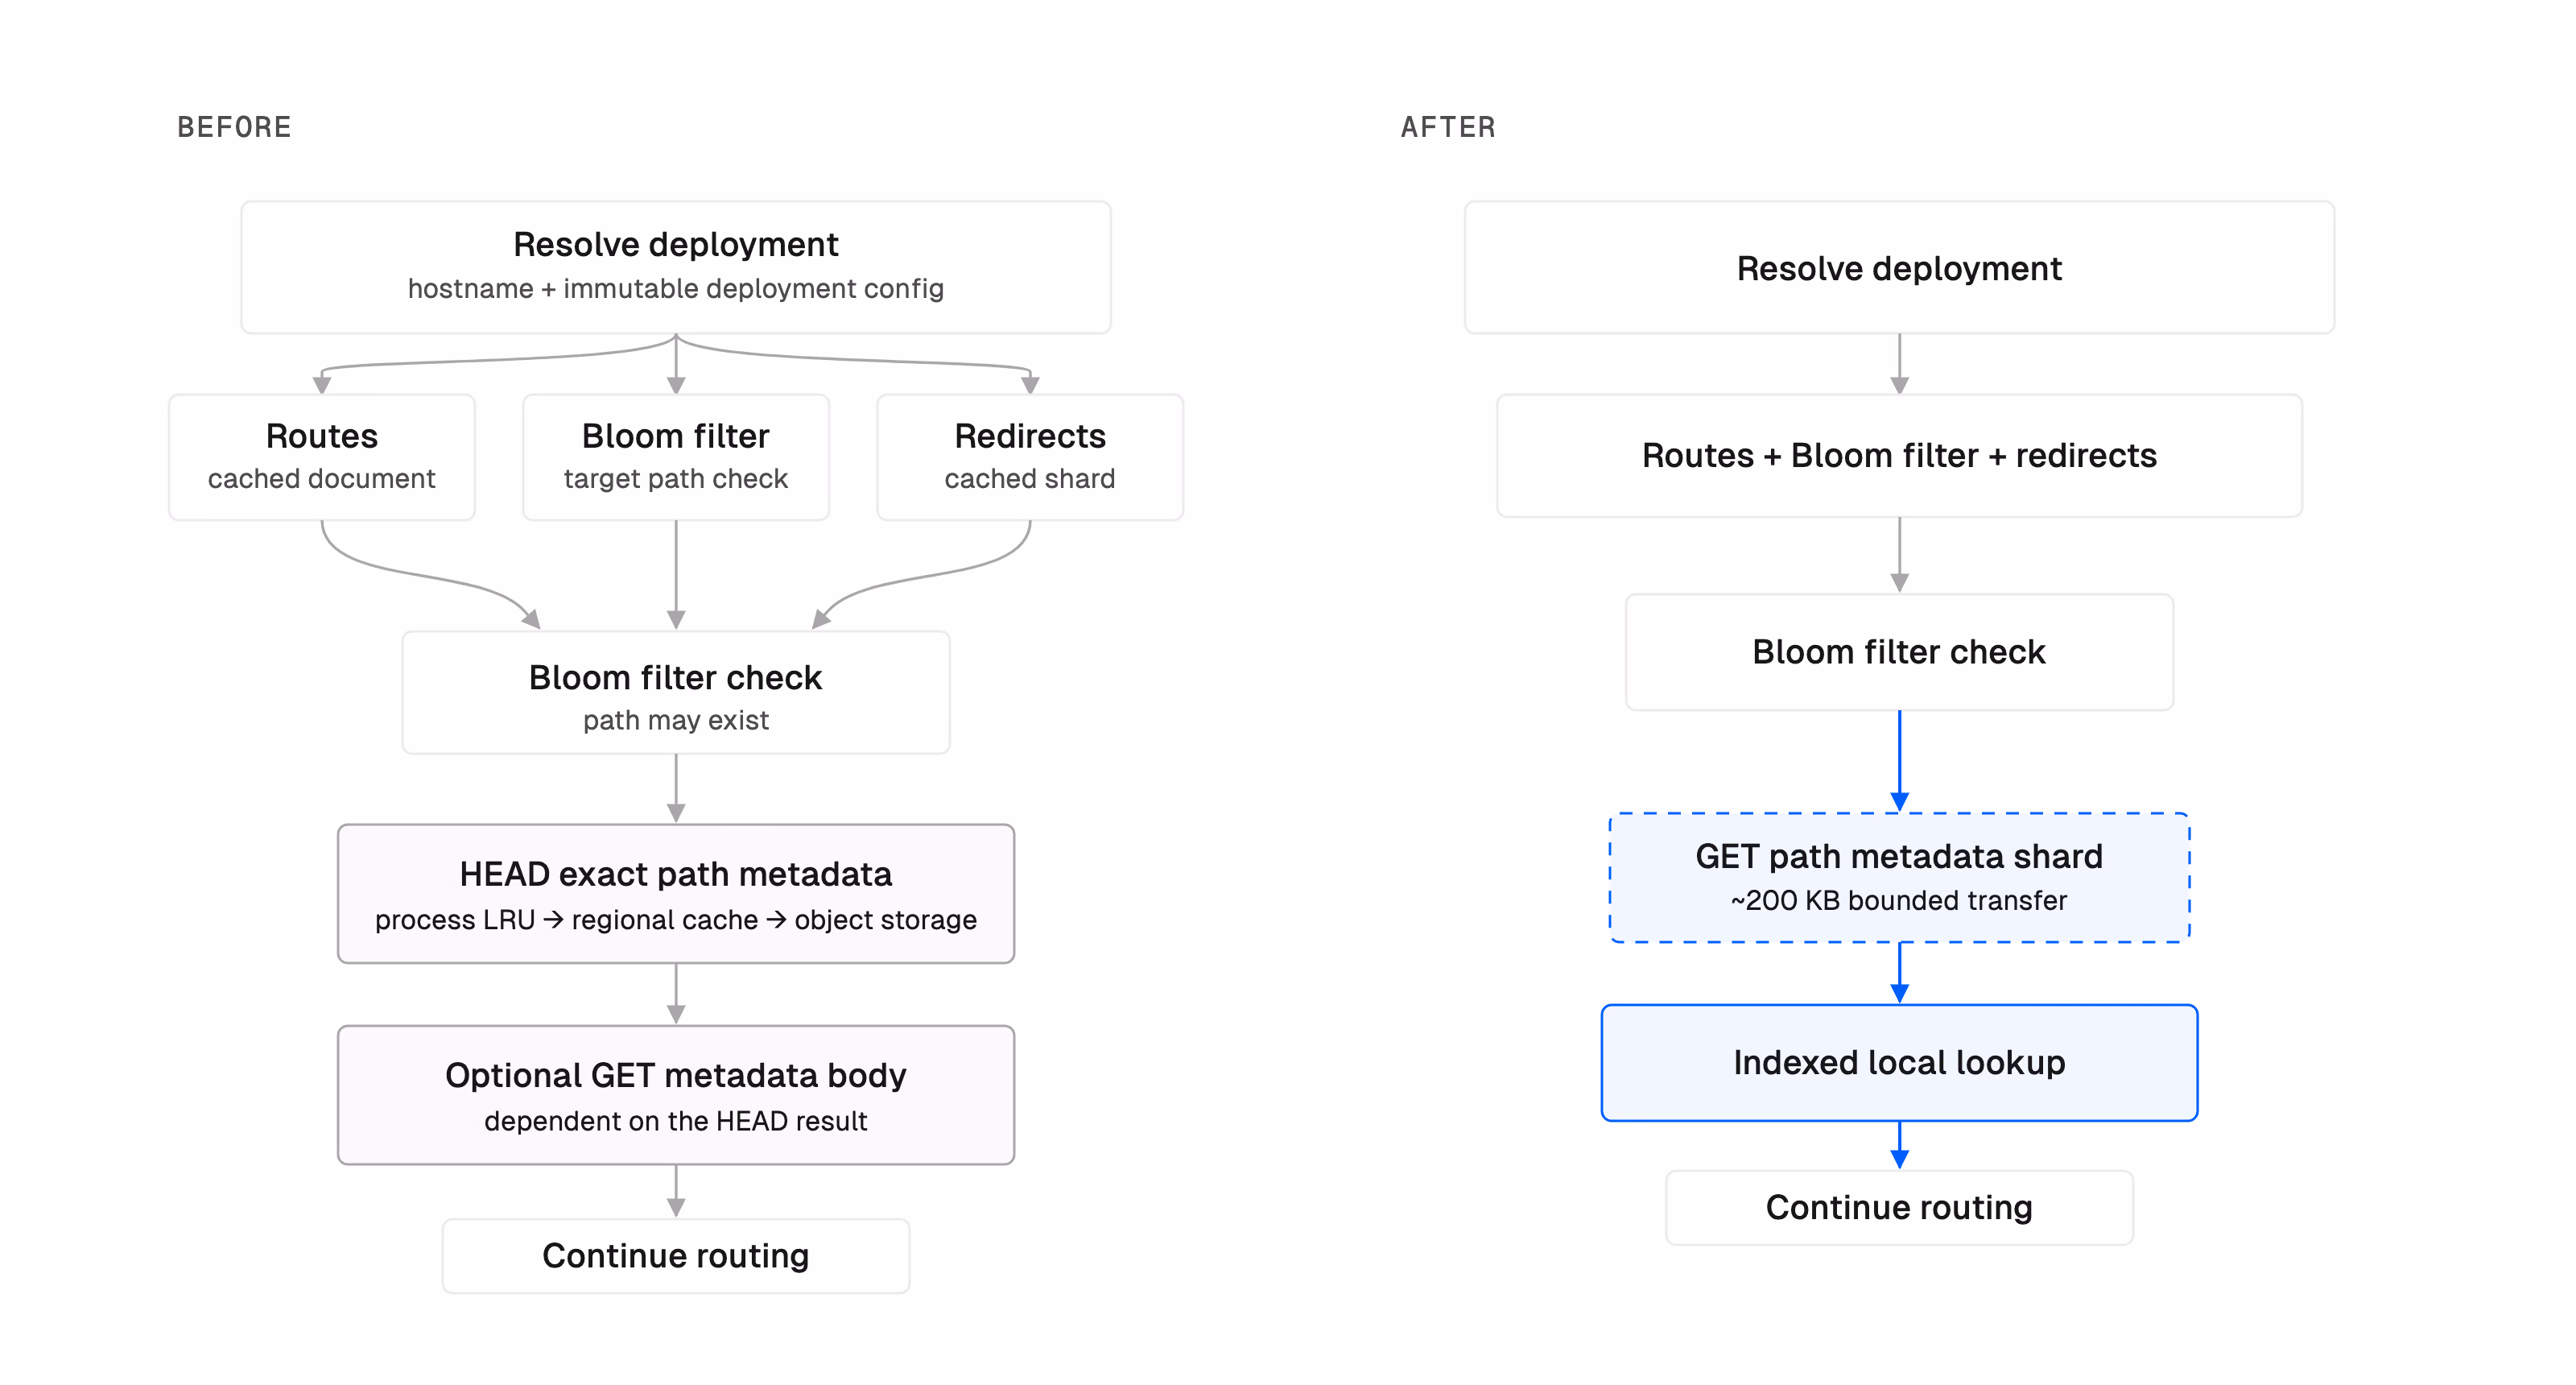This screenshot has width=2576, height=1385.
Task: Click the blue arrowhead above Indexed local lookup
Action: tap(1899, 994)
